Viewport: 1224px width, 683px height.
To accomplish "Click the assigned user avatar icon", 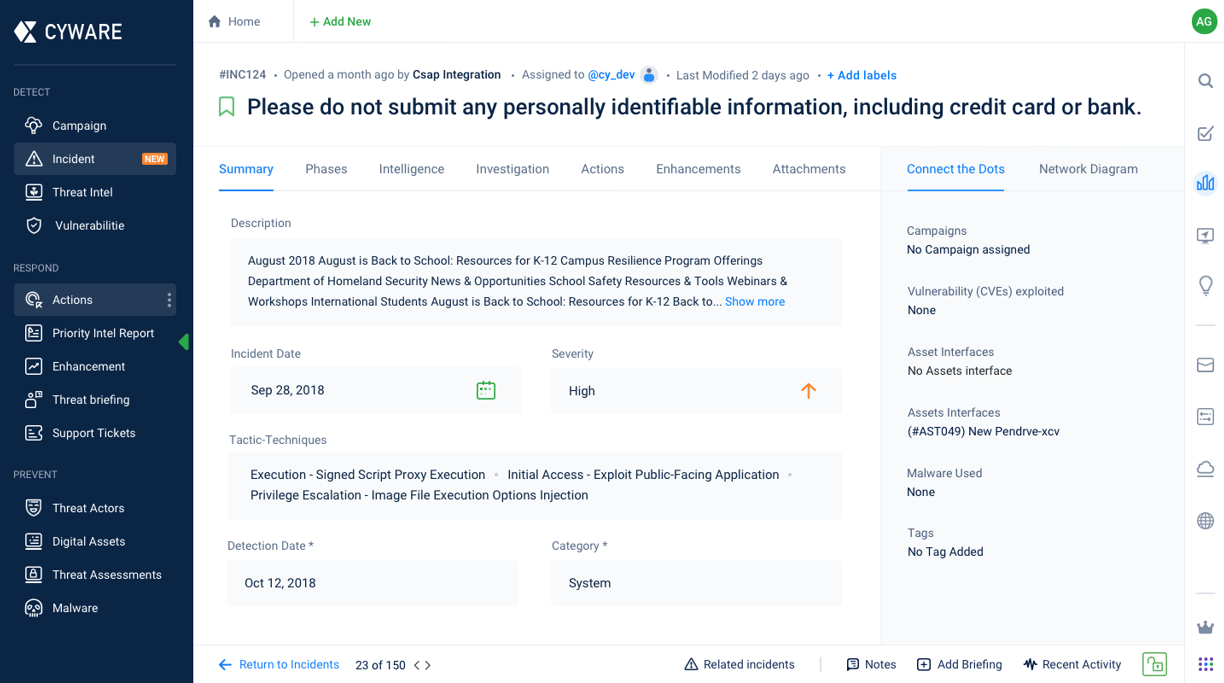I will 649,75.
